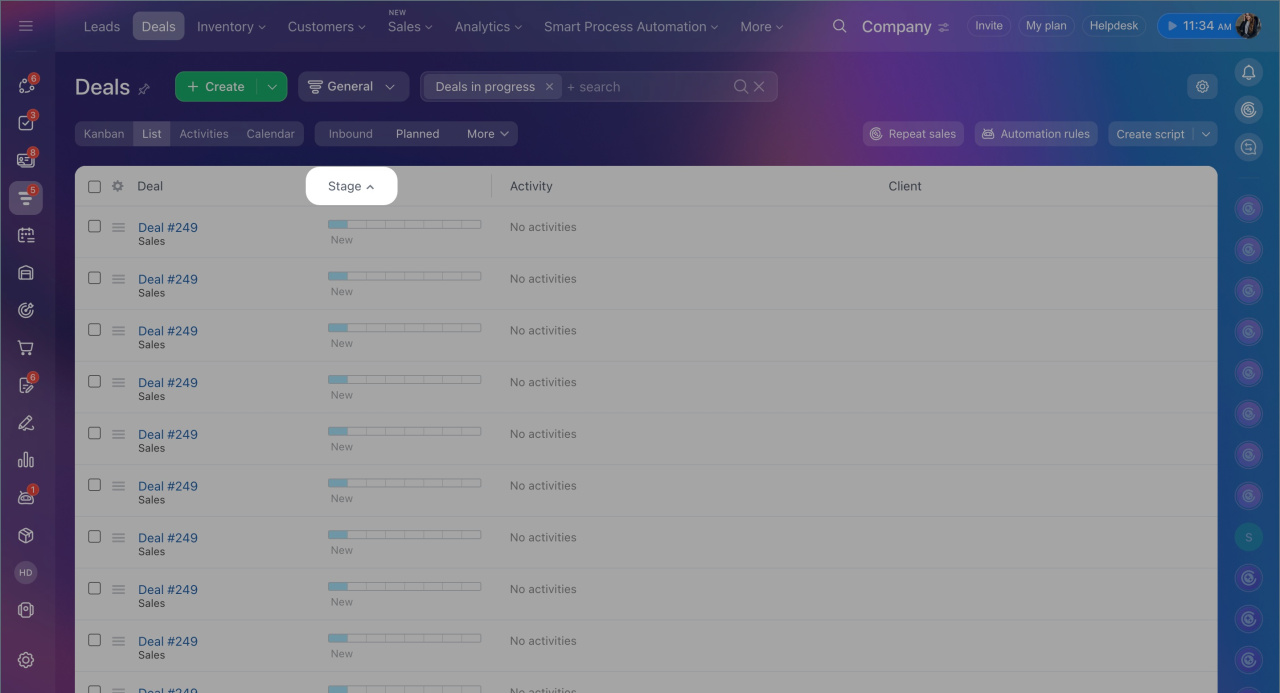
Task: Toggle the select-all deals checkbox
Action: point(94,186)
